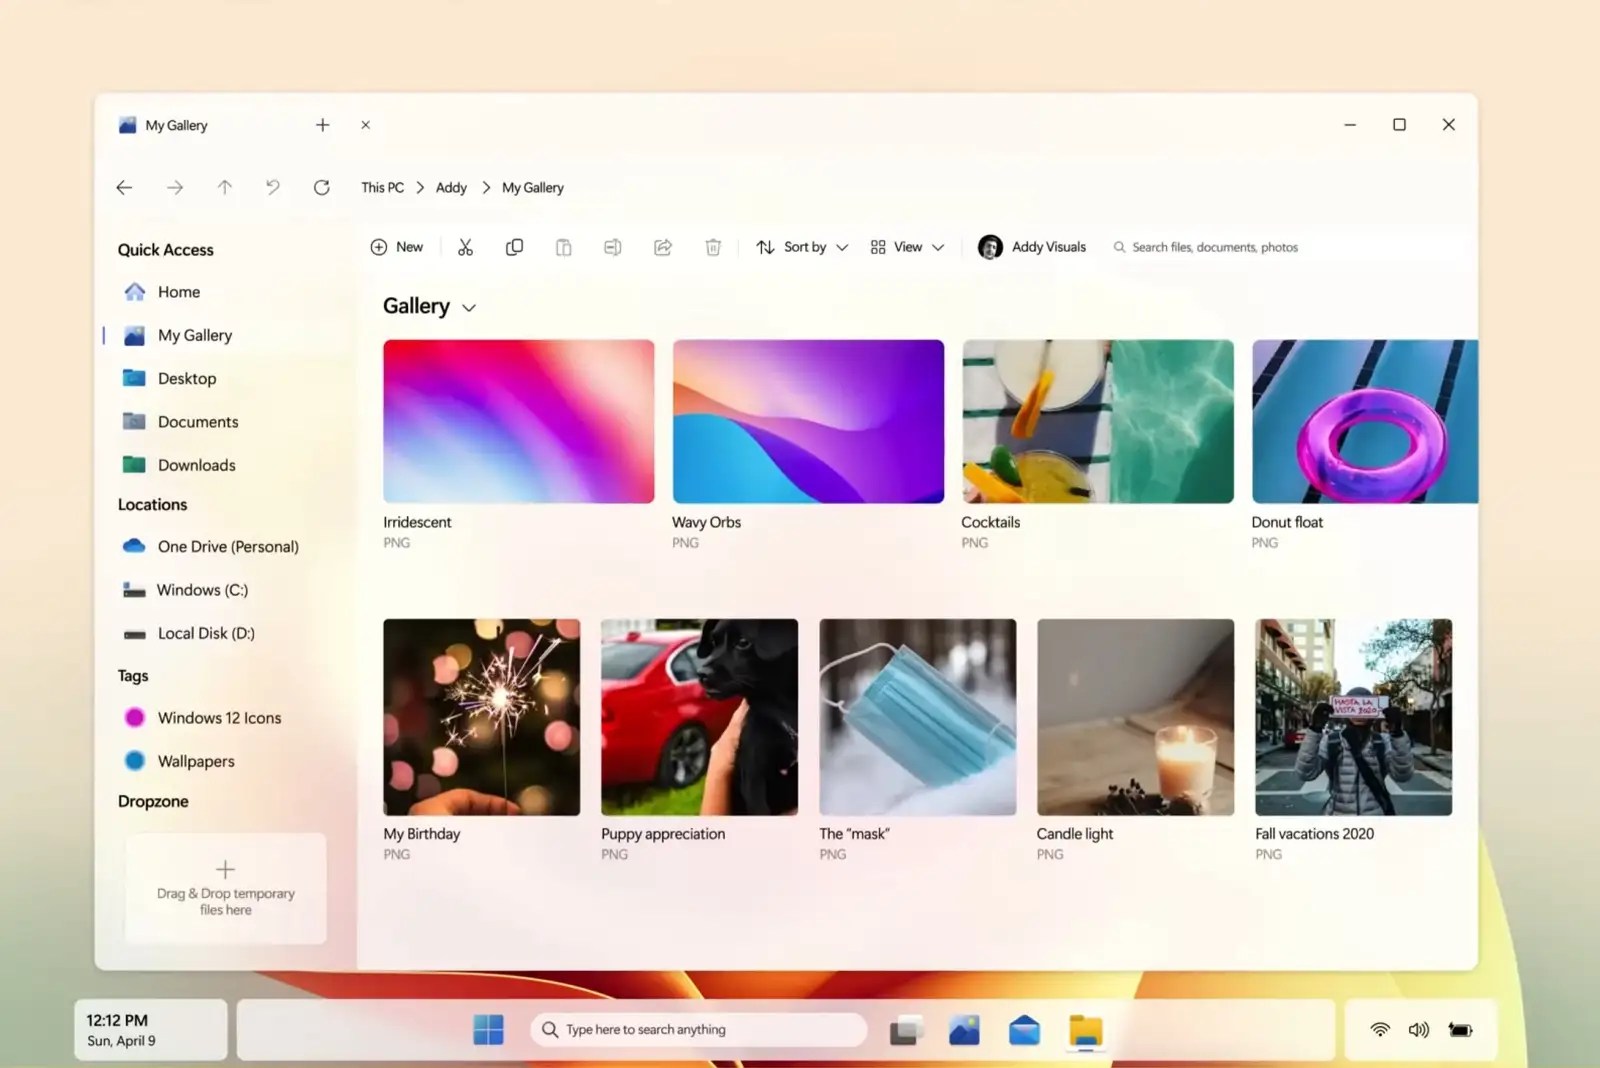
Task: Click the Share icon in toolbar
Action: [663, 247]
